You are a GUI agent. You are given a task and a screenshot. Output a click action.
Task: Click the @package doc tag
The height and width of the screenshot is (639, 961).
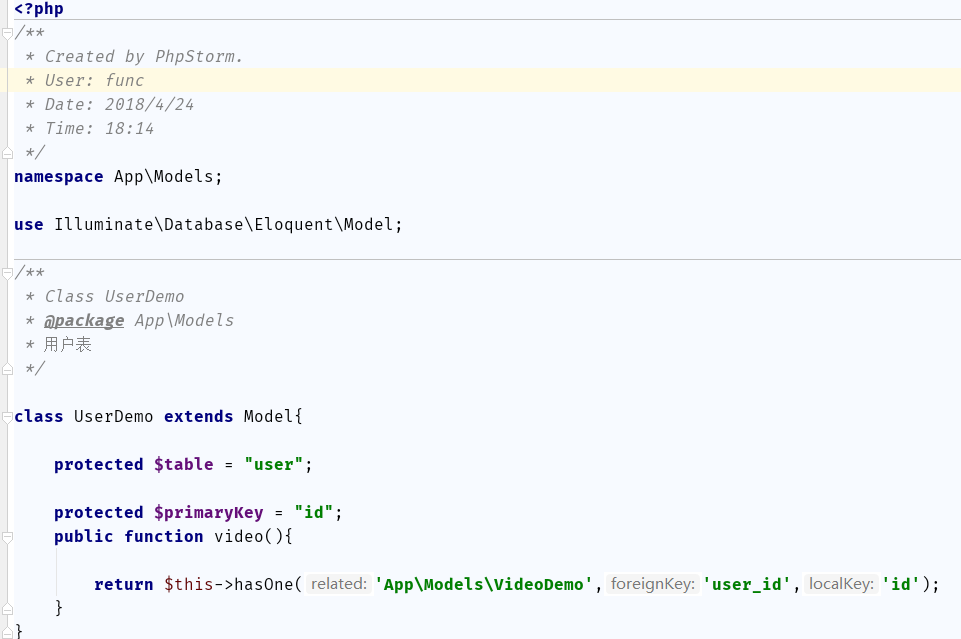point(84,320)
